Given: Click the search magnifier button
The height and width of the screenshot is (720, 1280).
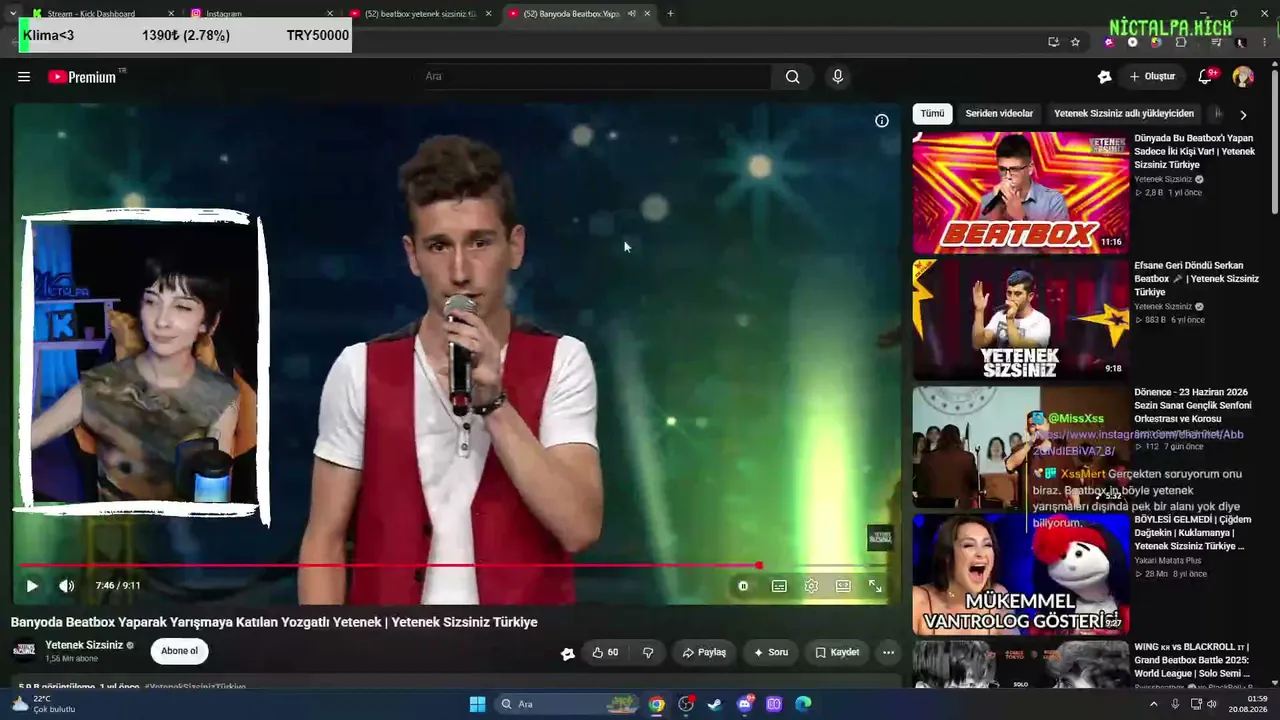Looking at the screenshot, I should click(x=792, y=77).
